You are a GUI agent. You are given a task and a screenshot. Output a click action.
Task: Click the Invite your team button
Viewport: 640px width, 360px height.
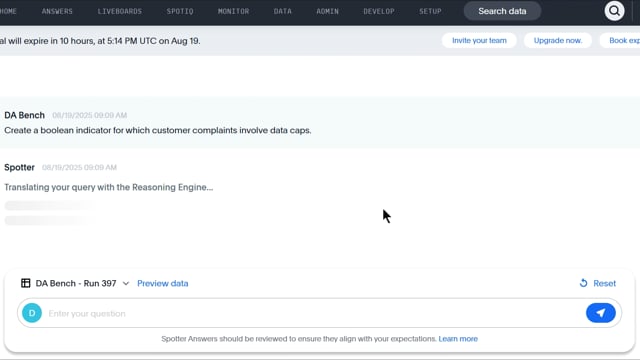pos(479,40)
